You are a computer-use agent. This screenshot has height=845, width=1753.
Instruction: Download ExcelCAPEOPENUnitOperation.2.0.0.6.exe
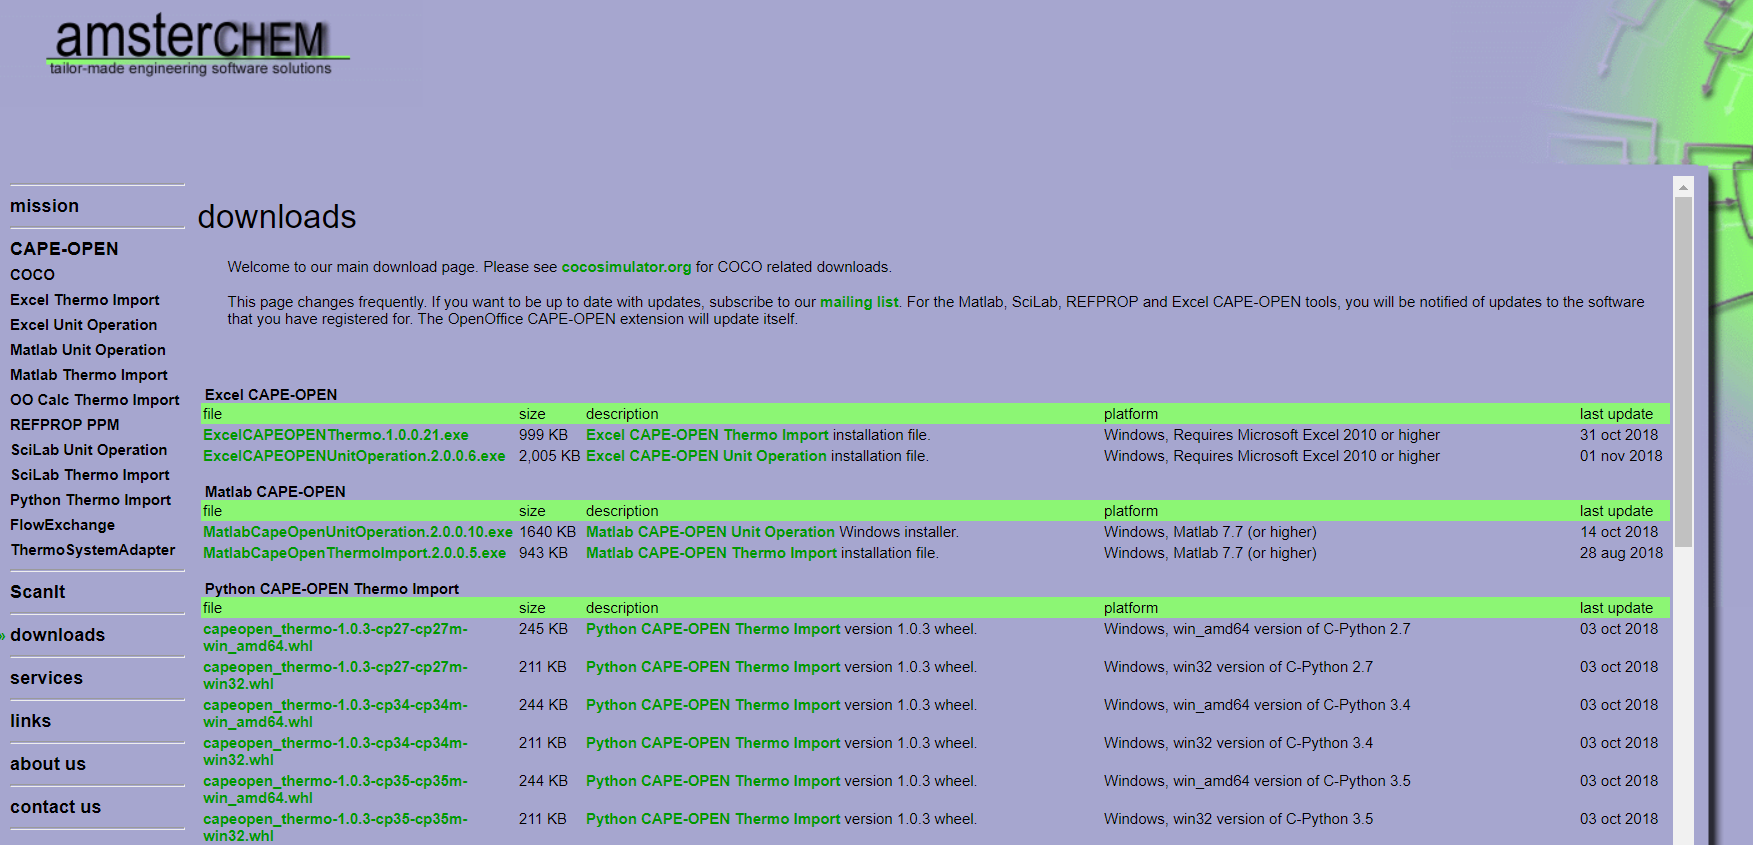pos(354,456)
